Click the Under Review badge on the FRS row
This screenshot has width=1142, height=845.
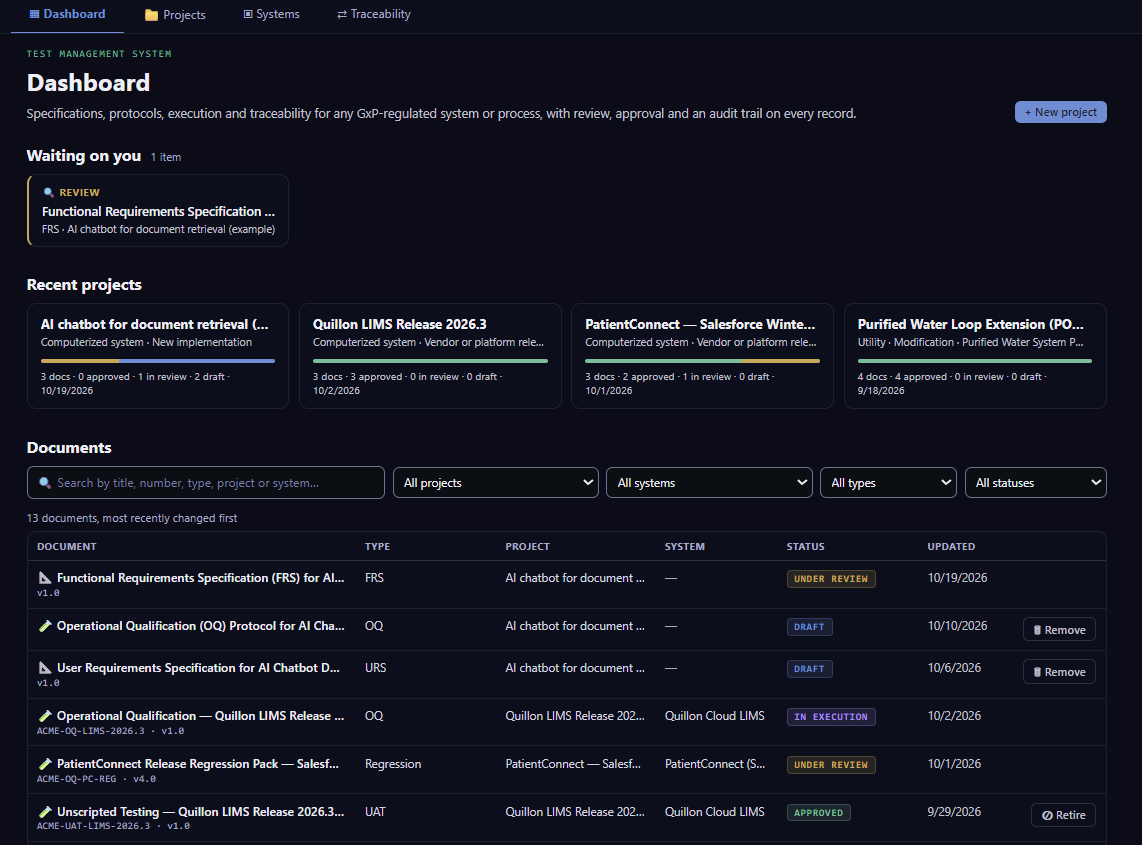point(831,579)
